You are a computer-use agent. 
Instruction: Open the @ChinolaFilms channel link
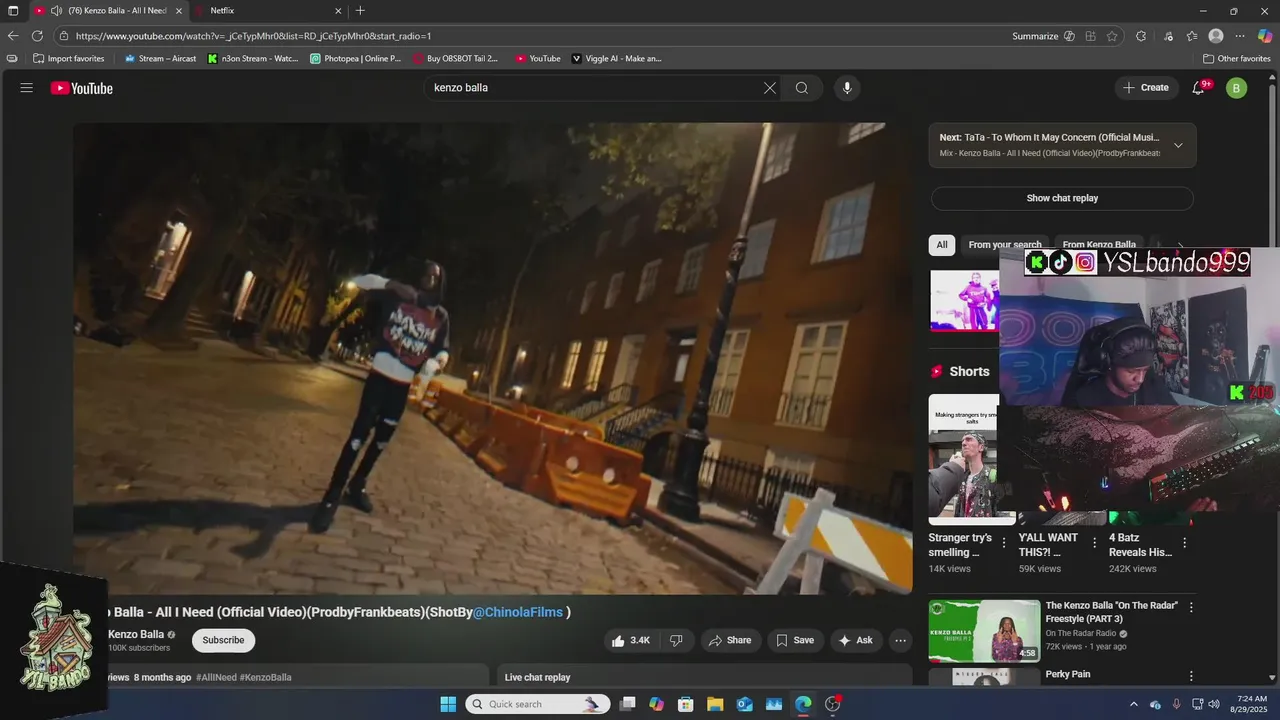518,612
